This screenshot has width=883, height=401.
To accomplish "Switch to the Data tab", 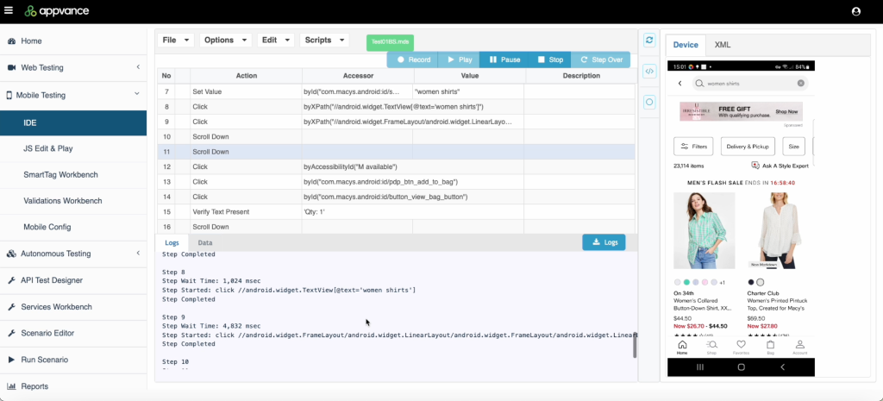I will 205,243.
